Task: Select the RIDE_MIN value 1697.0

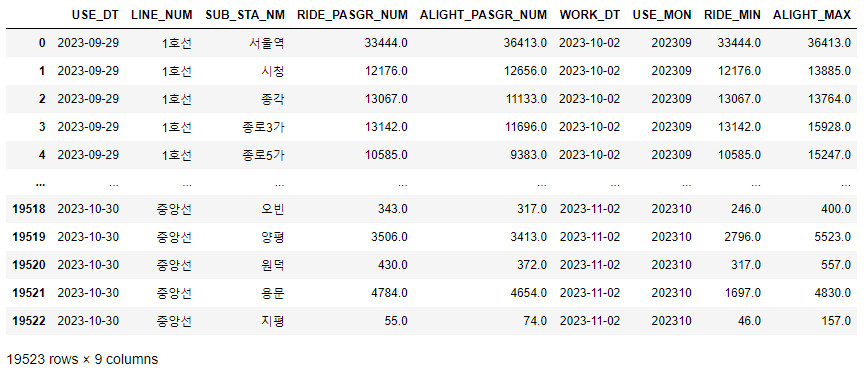Action: pyautogui.click(x=742, y=293)
